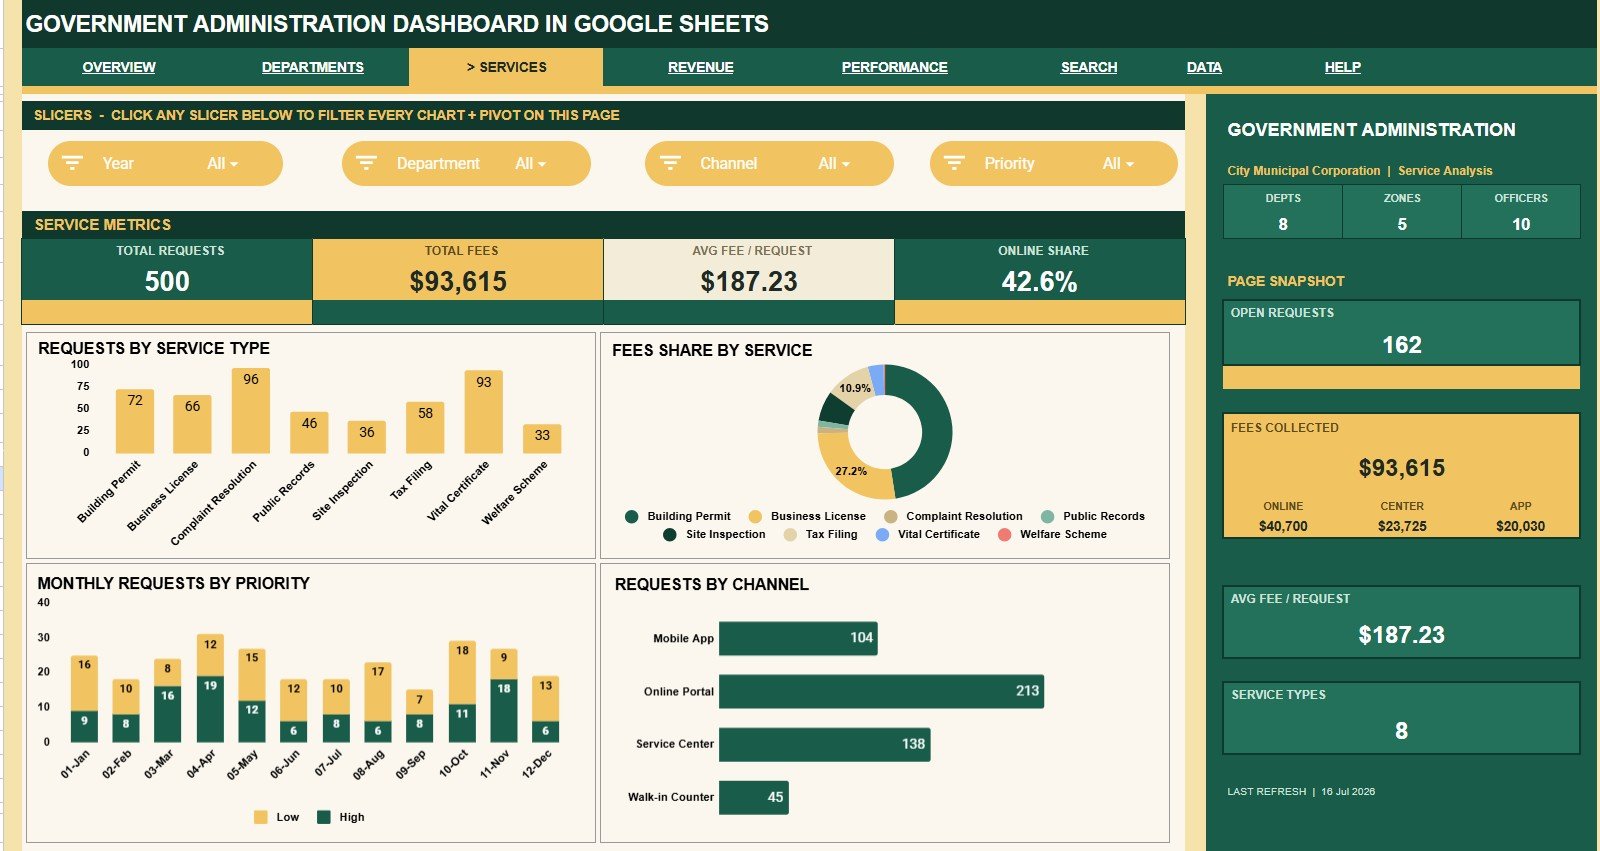Click the Priority slicer filter icon
The height and width of the screenshot is (851, 1600).
click(x=954, y=163)
